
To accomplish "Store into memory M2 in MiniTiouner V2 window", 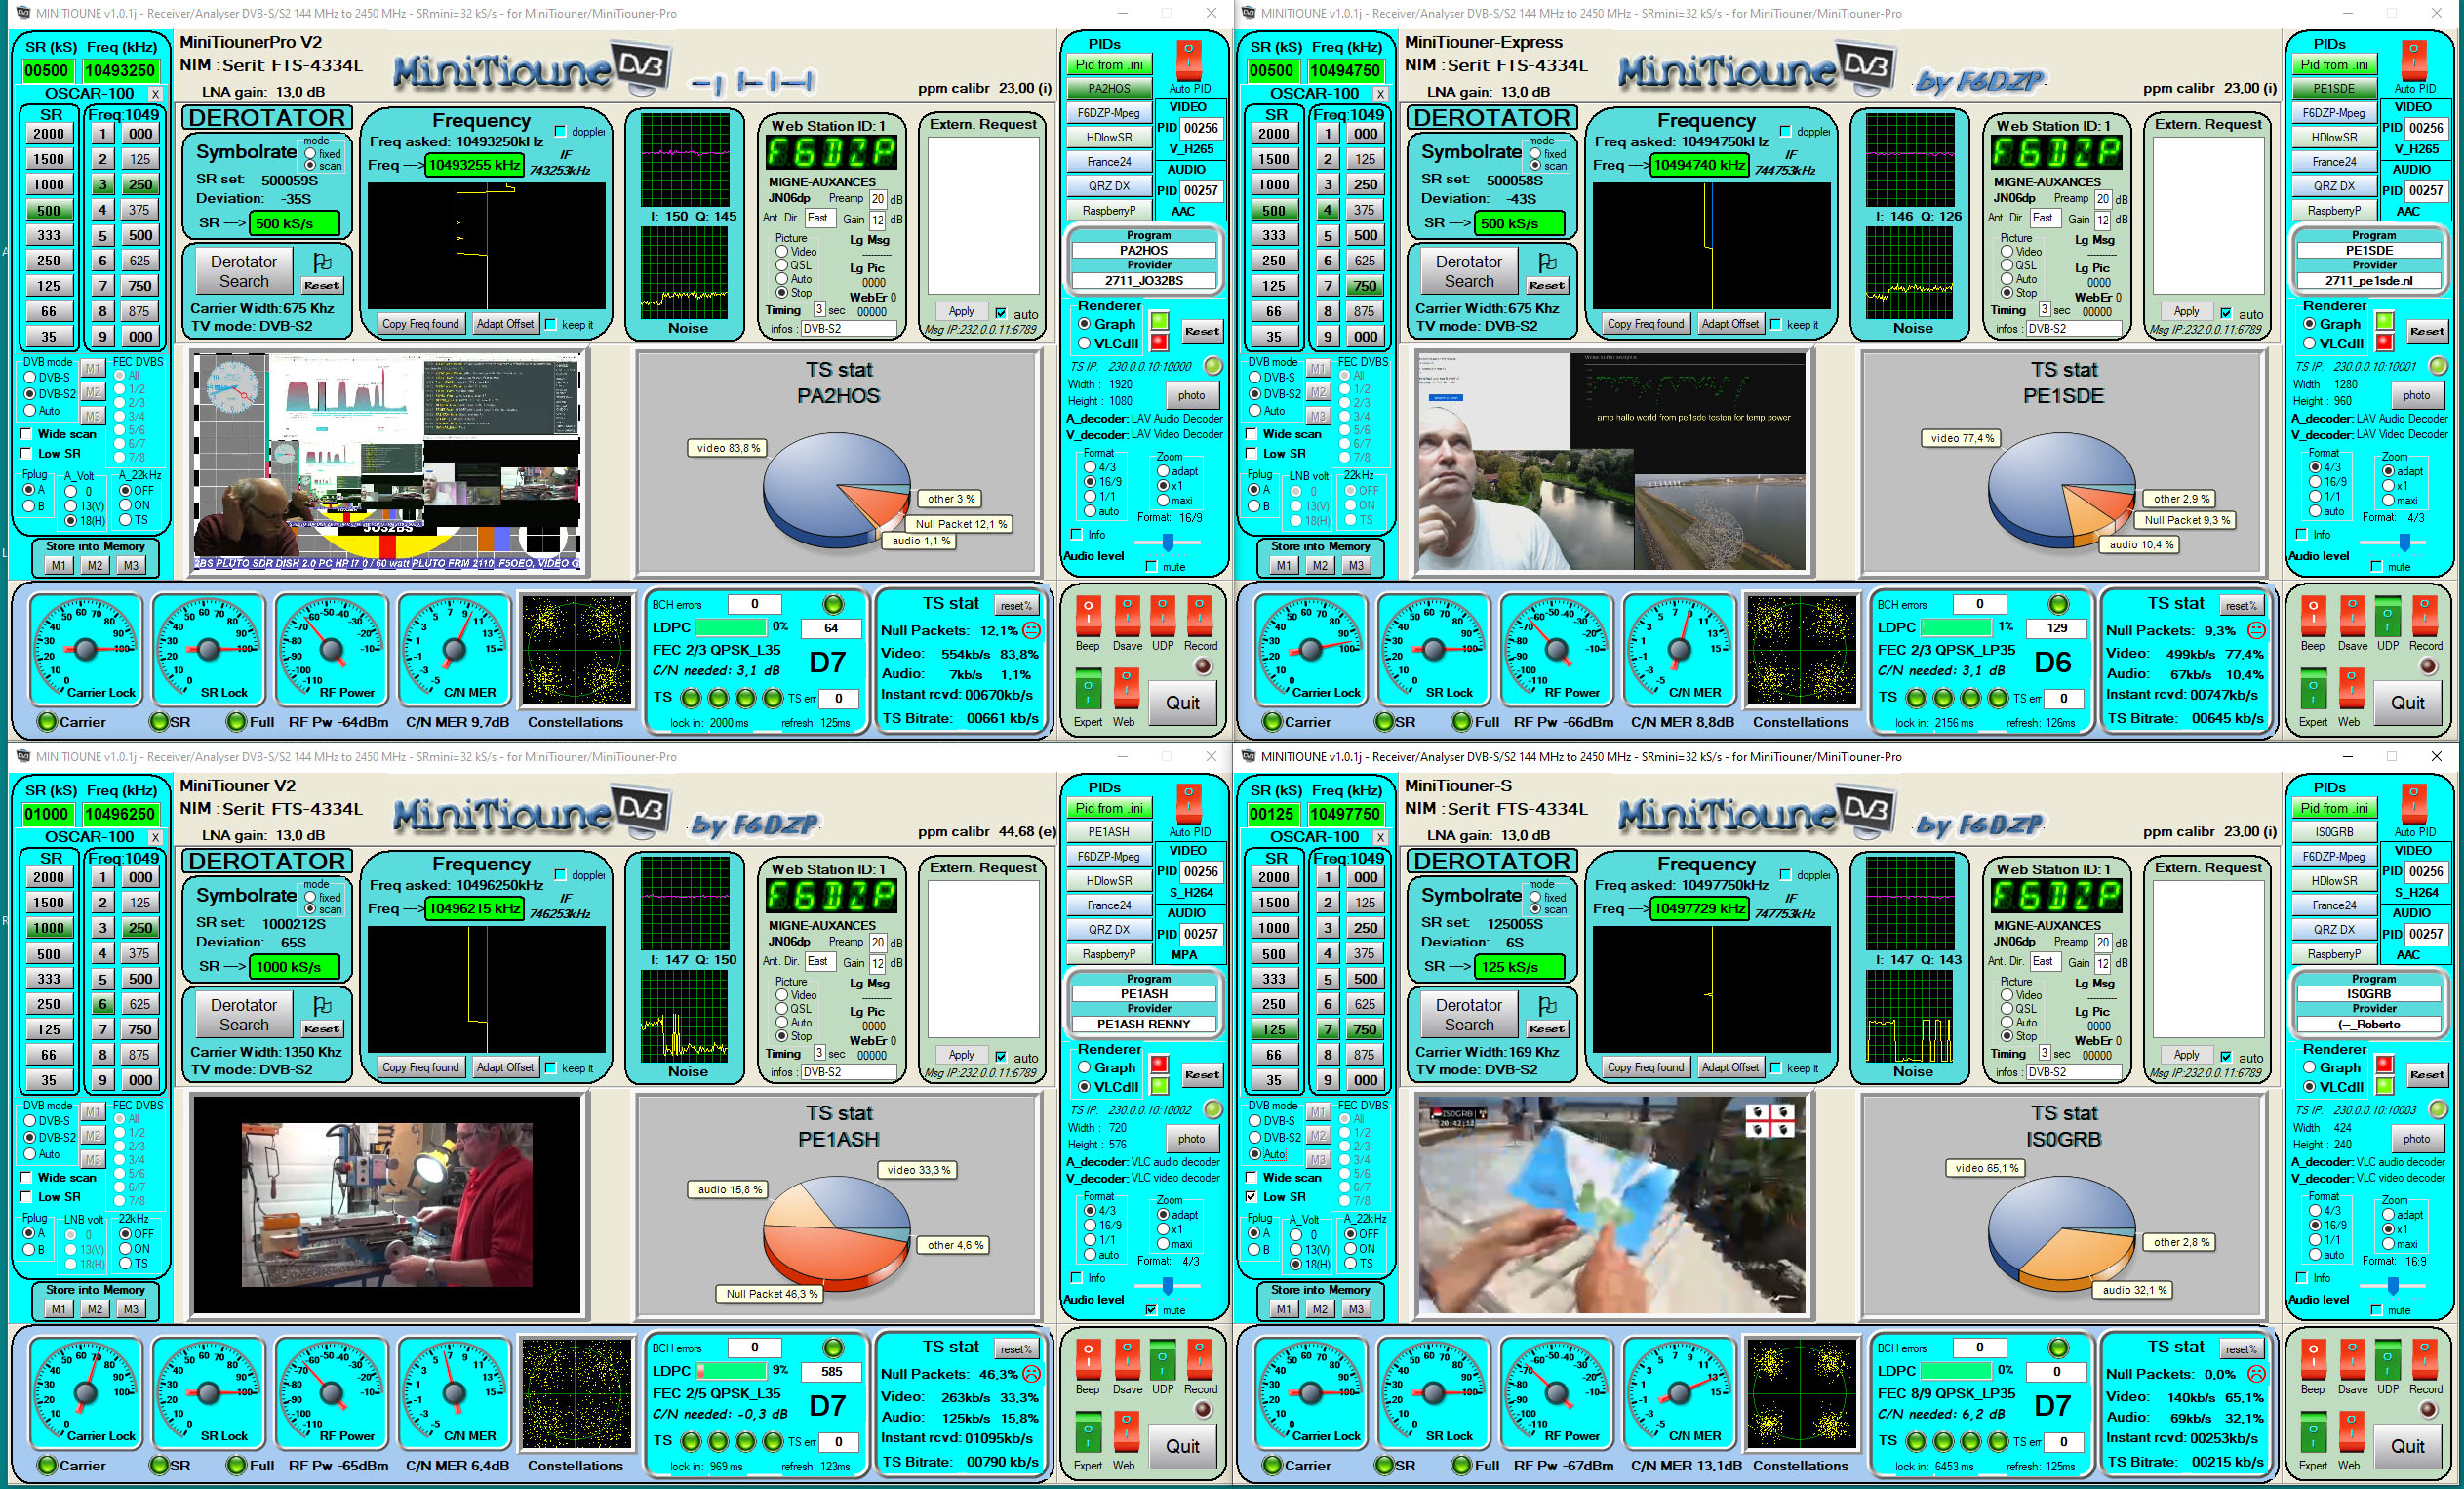I will [x=95, y=1309].
